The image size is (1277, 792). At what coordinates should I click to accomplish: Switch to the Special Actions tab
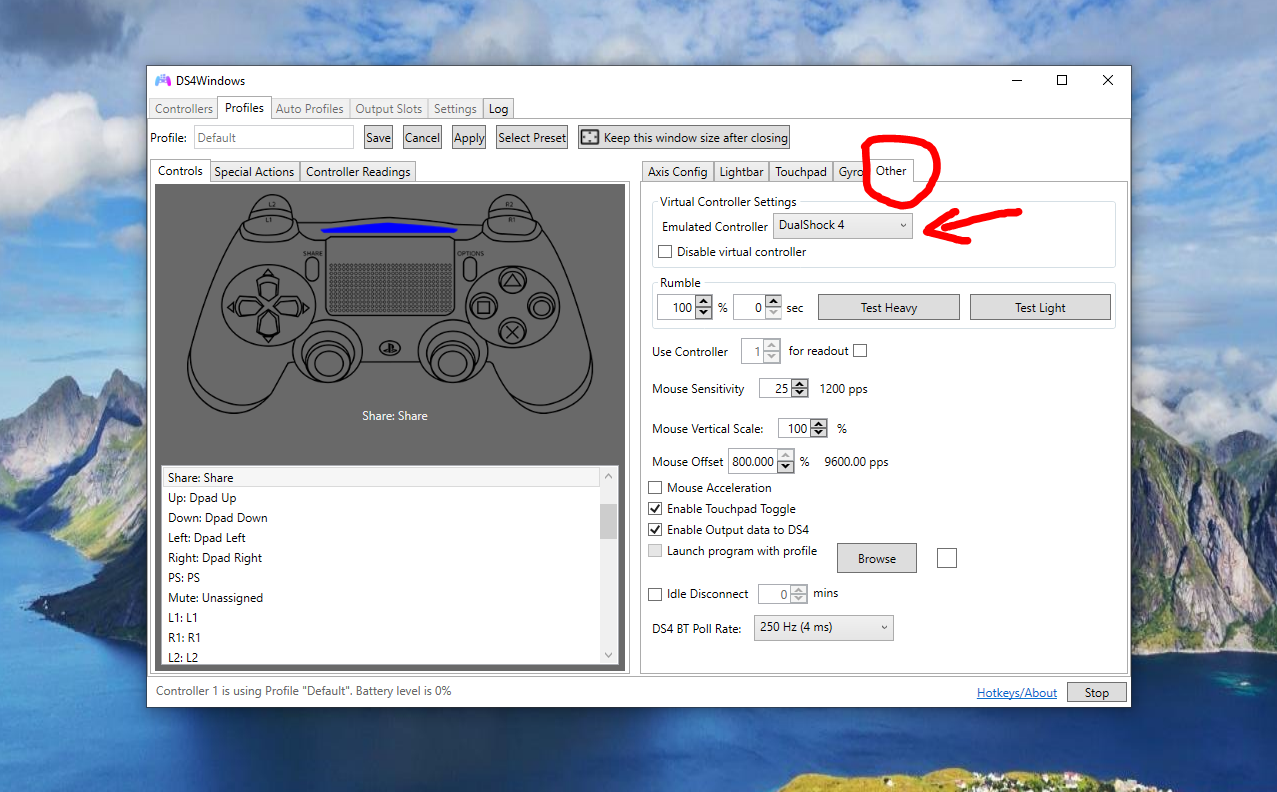click(254, 172)
